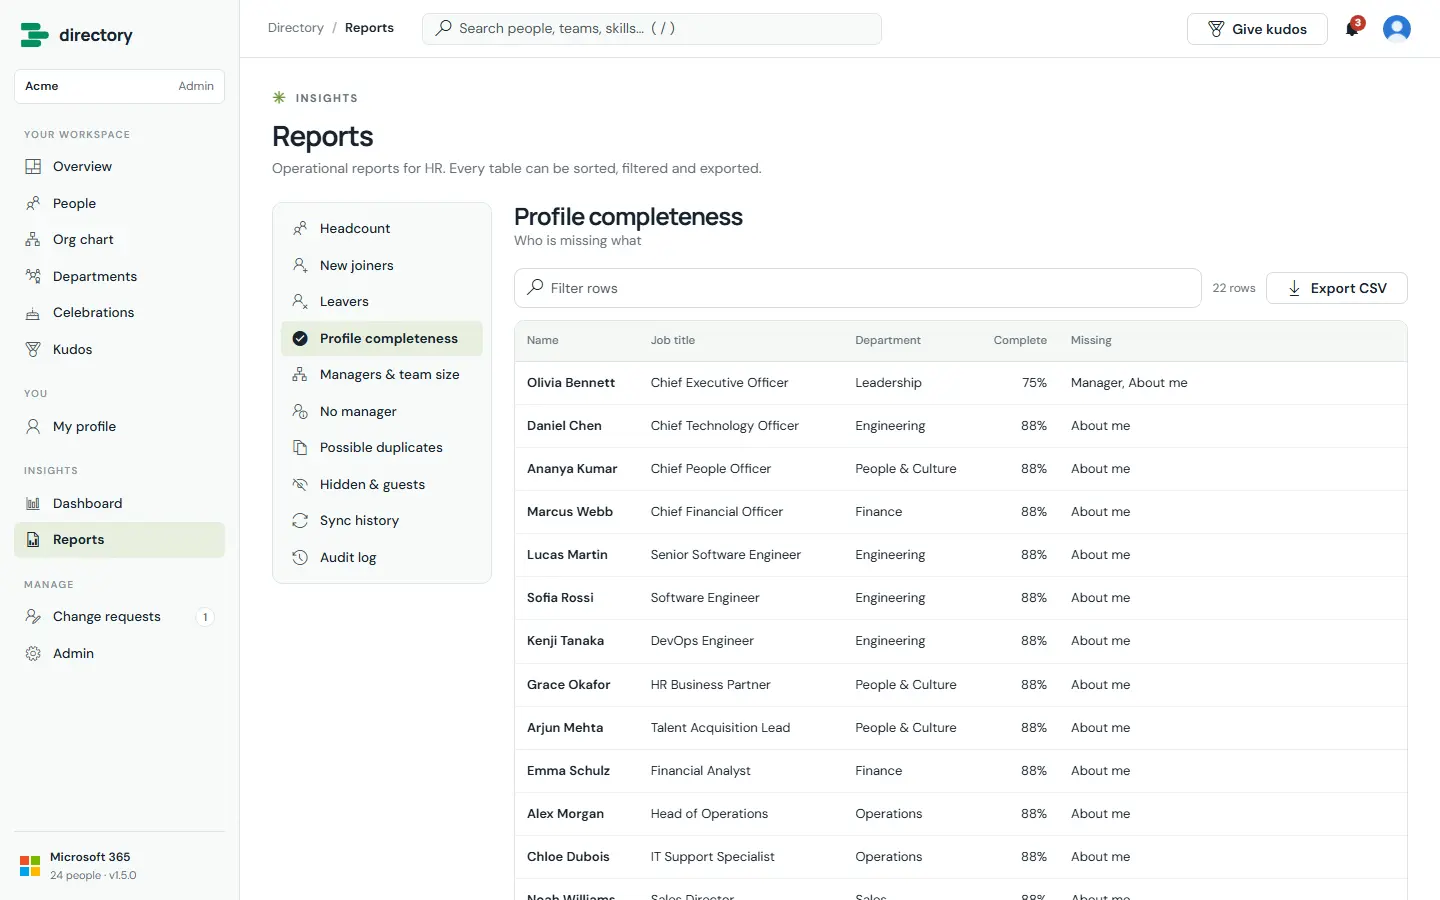Click the name Olivia Bennett

click(x=571, y=383)
